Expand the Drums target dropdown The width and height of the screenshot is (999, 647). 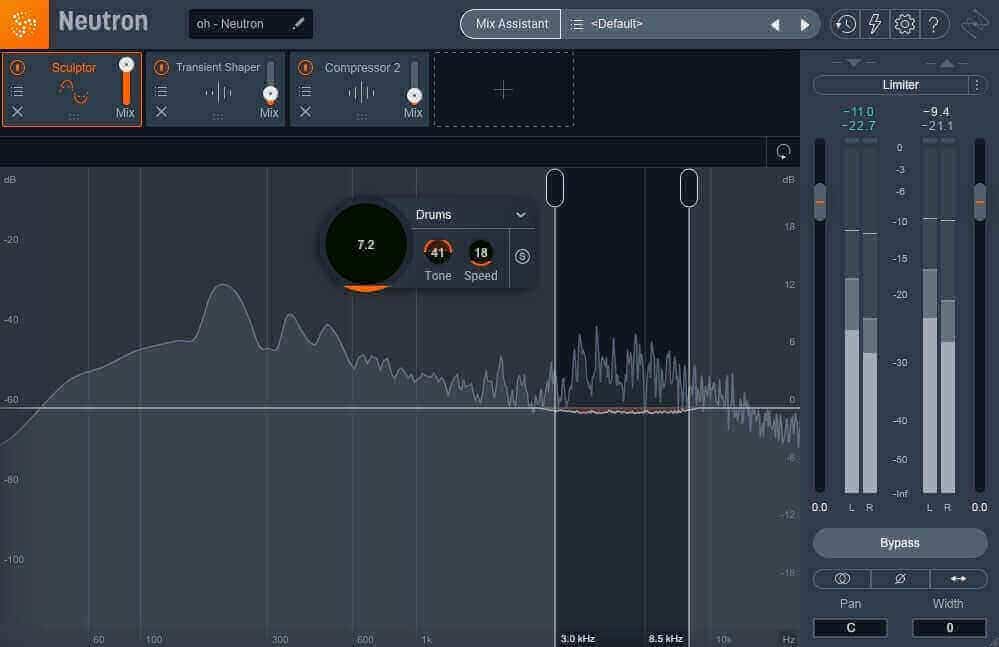pyautogui.click(x=521, y=215)
